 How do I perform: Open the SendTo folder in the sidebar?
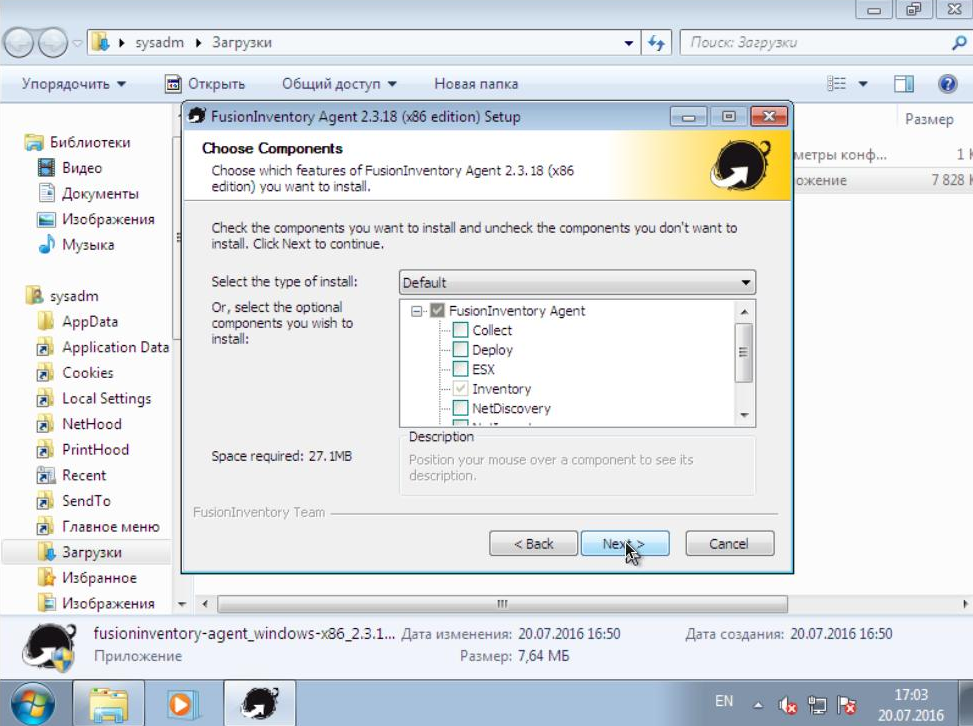pyautogui.click(x=74, y=501)
